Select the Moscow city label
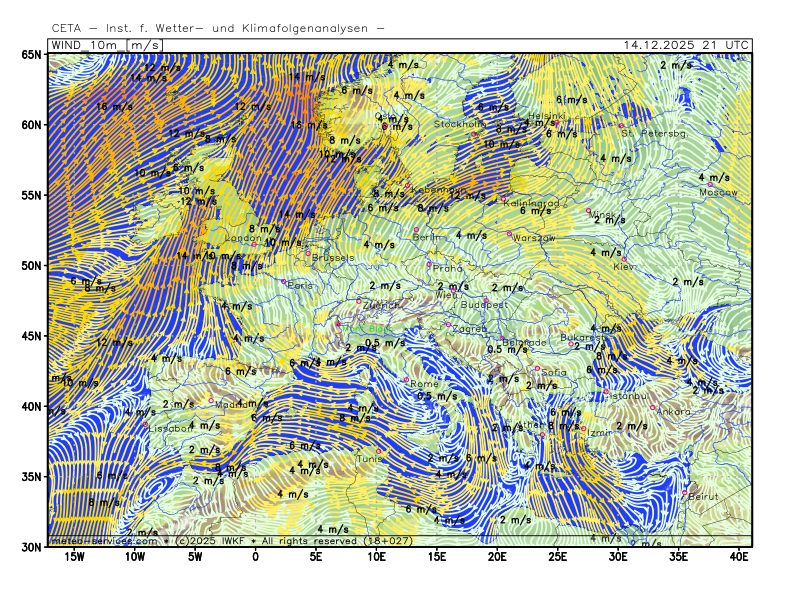This screenshot has width=800, height=600. [718, 192]
